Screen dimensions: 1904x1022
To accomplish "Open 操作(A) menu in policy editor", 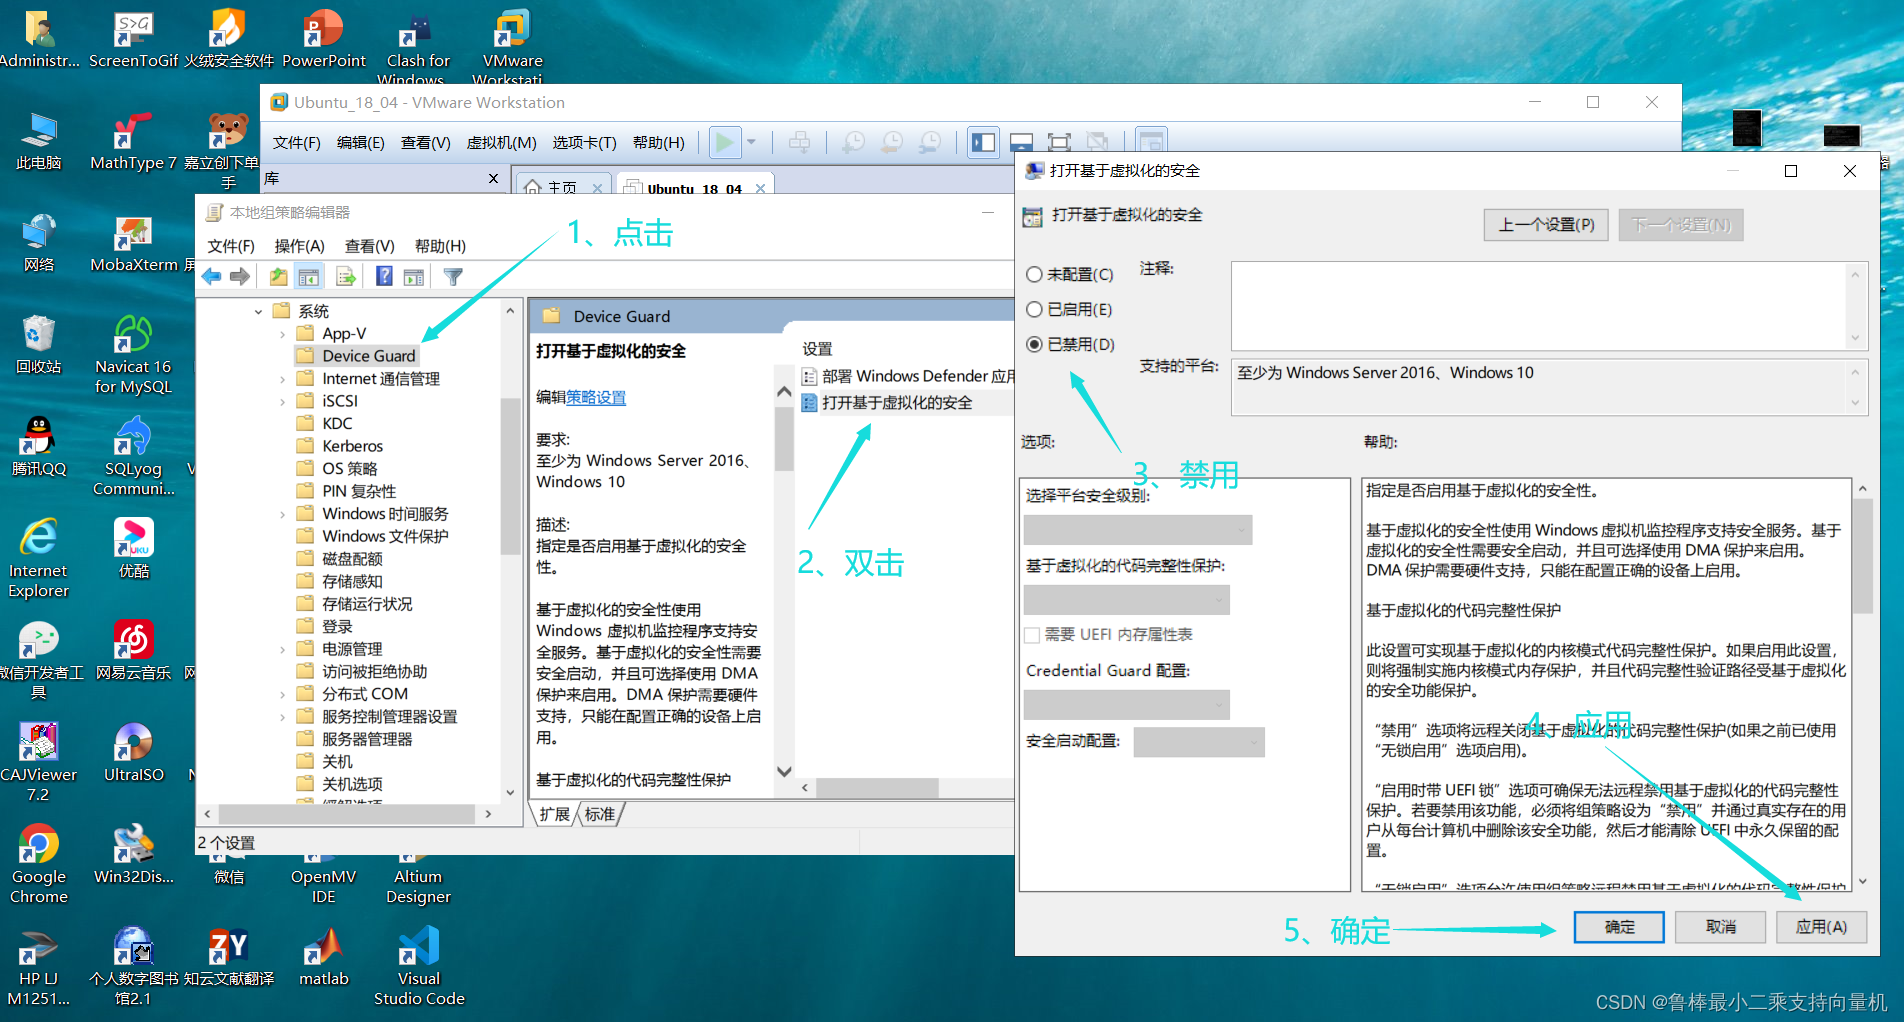I will (299, 246).
